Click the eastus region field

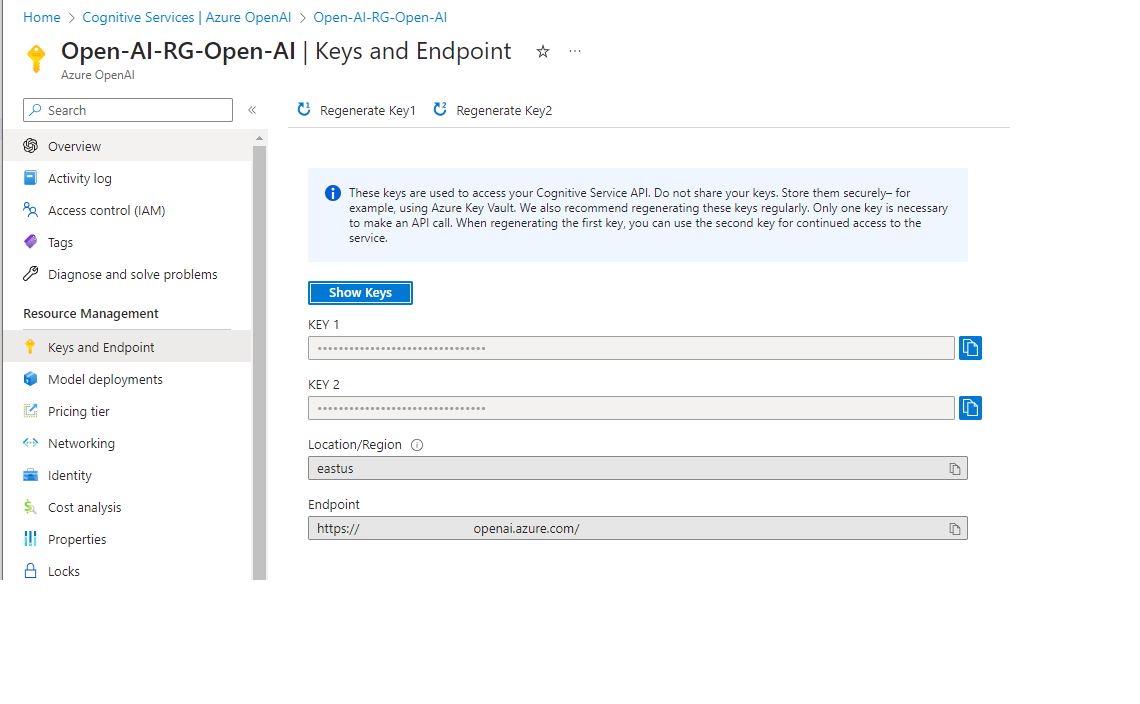coord(638,468)
